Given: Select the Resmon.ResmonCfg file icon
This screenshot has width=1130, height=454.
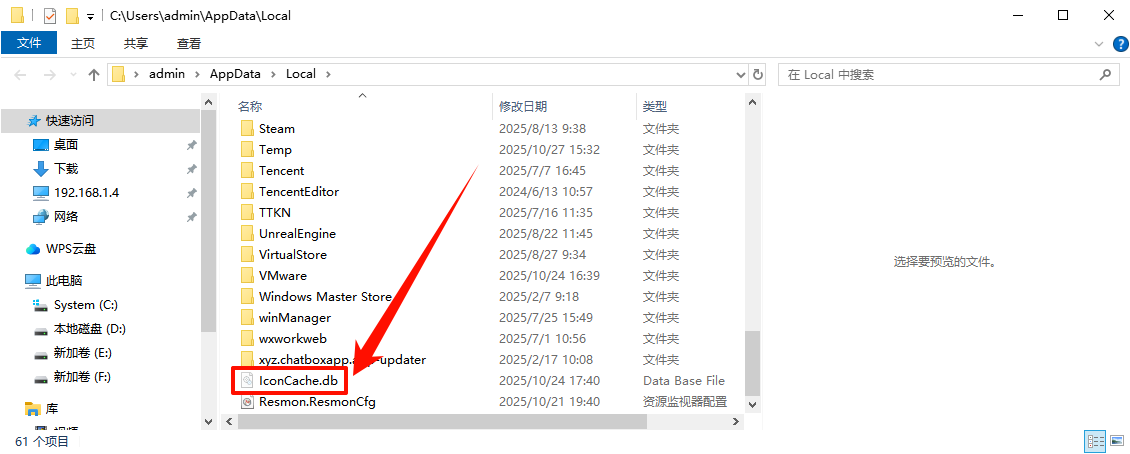Looking at the screenshot, I should pyautogui.click(x=247, y=401).
